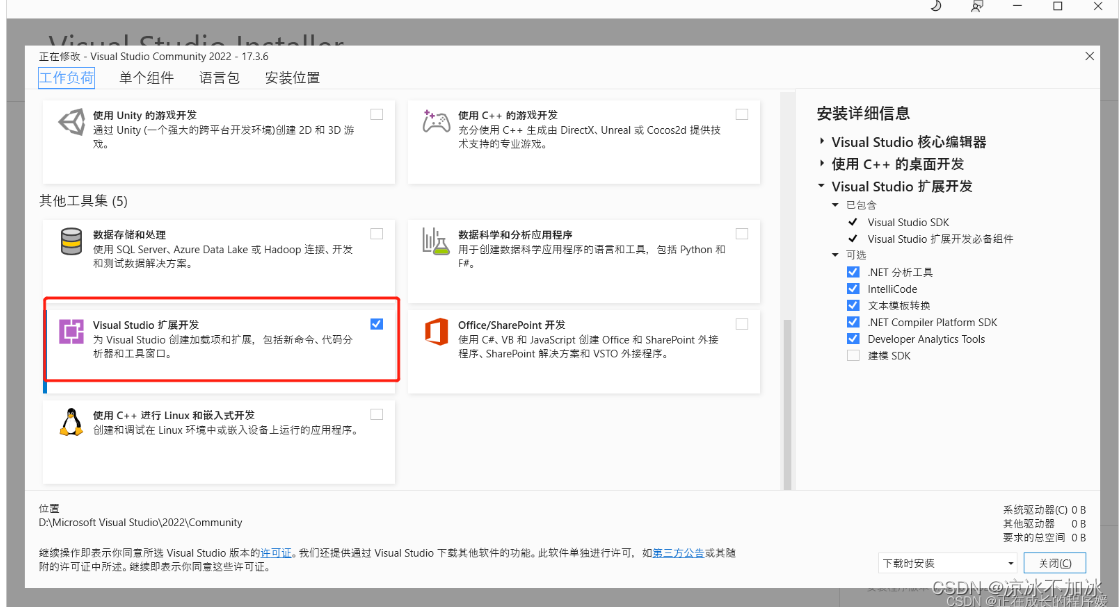Click the Visual Studio extension development icon

(x=71, y=332)
